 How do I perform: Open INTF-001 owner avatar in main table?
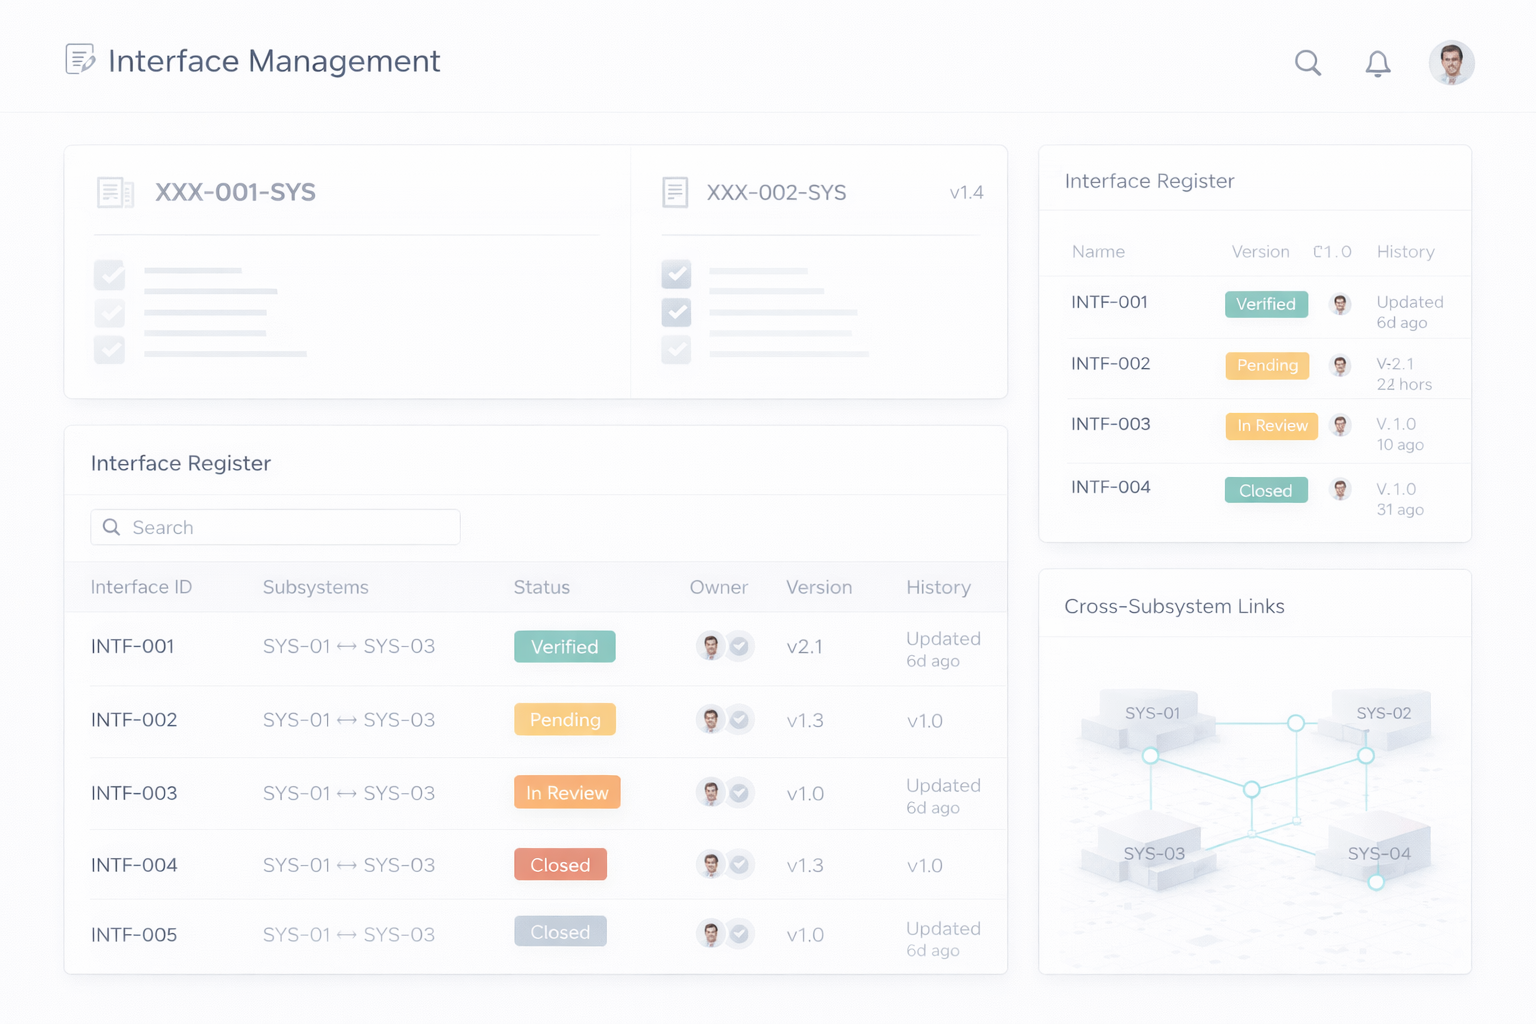click(710, 646)
